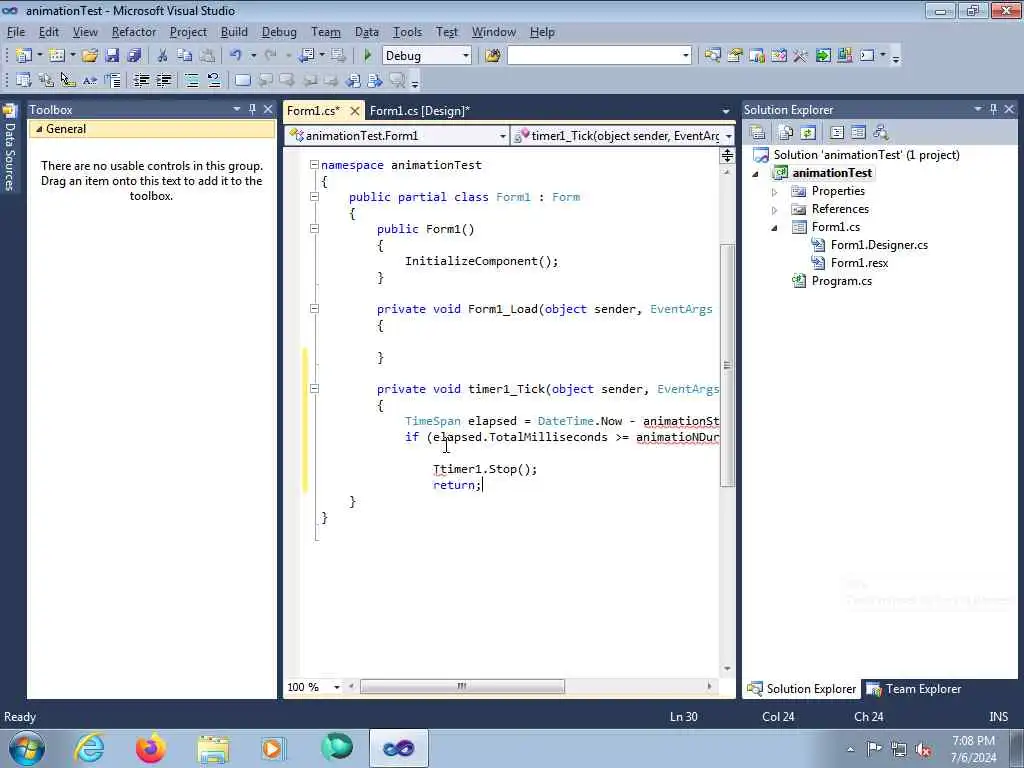The height and width of the screenshot is (768, 1024).
Task: Open Properties icon in Solution Explorer toolbar
Action: [758, 133]
